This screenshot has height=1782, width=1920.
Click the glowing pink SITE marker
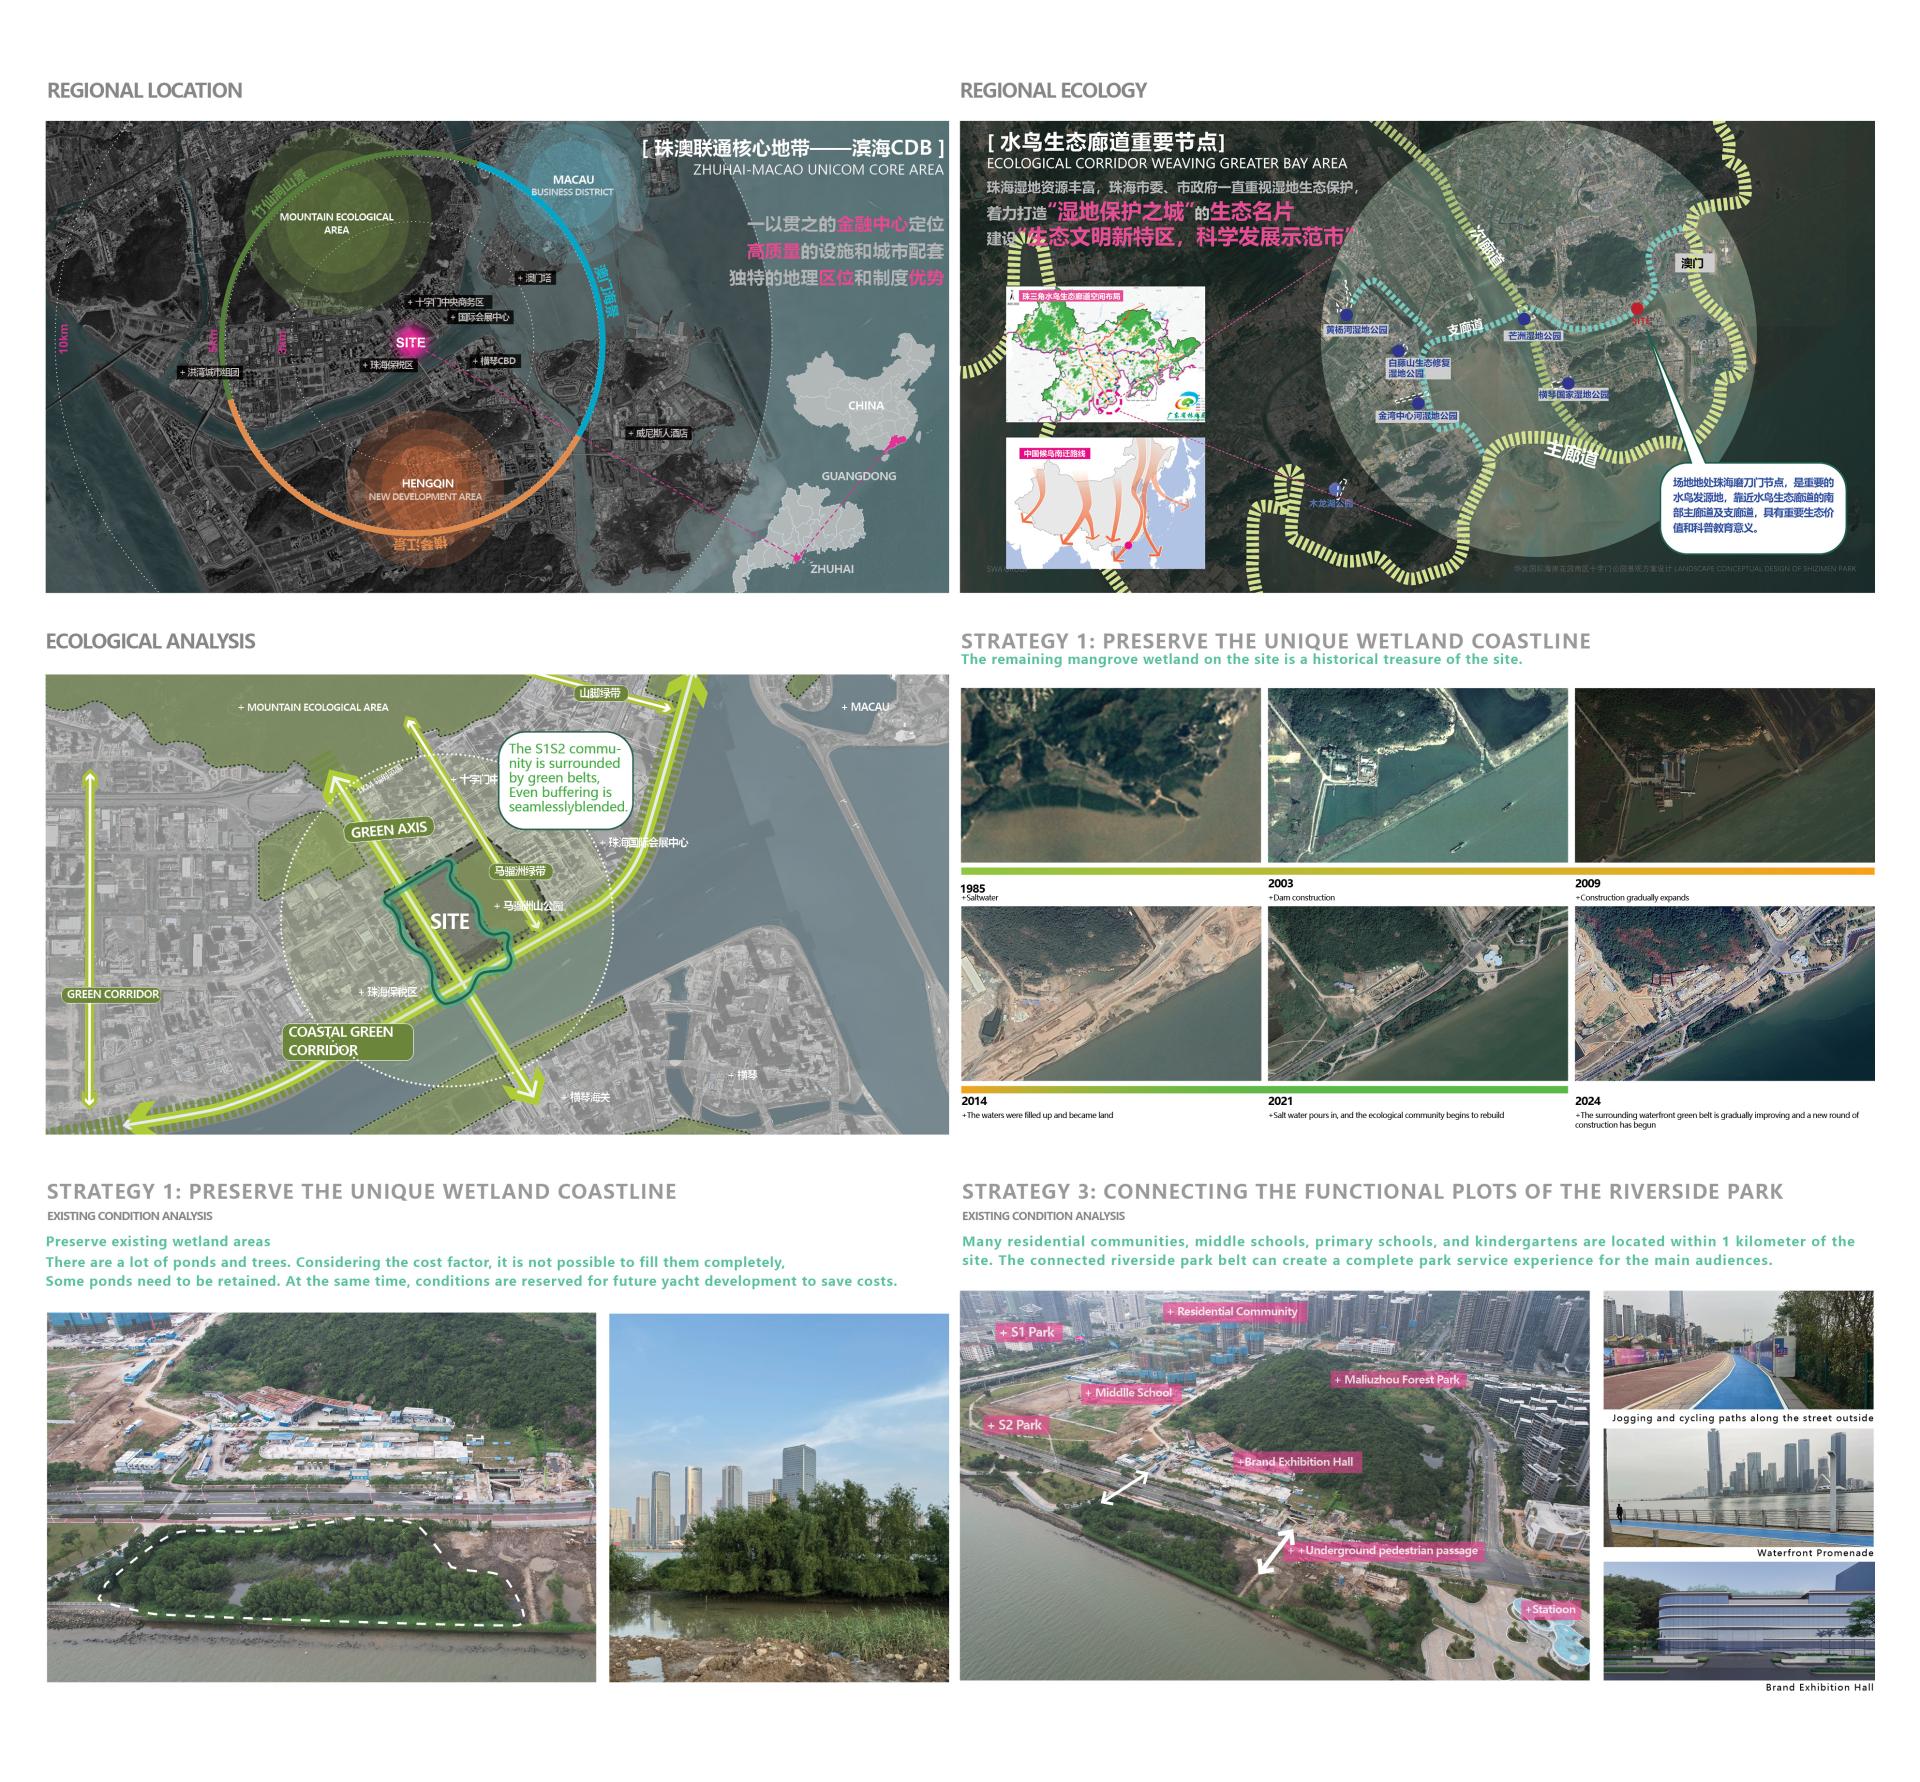pyautogui.click(x=410, y=342)
